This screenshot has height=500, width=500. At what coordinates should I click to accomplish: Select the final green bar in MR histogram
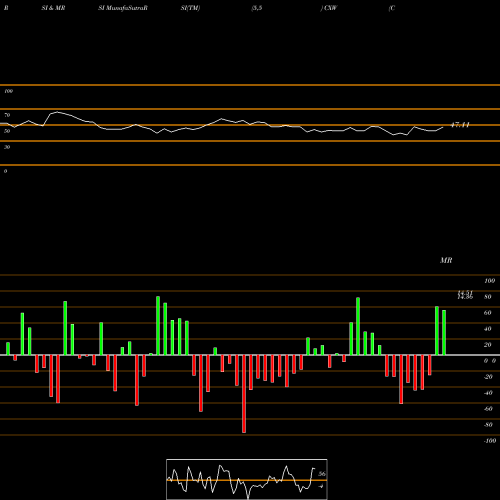pos(444,333)
